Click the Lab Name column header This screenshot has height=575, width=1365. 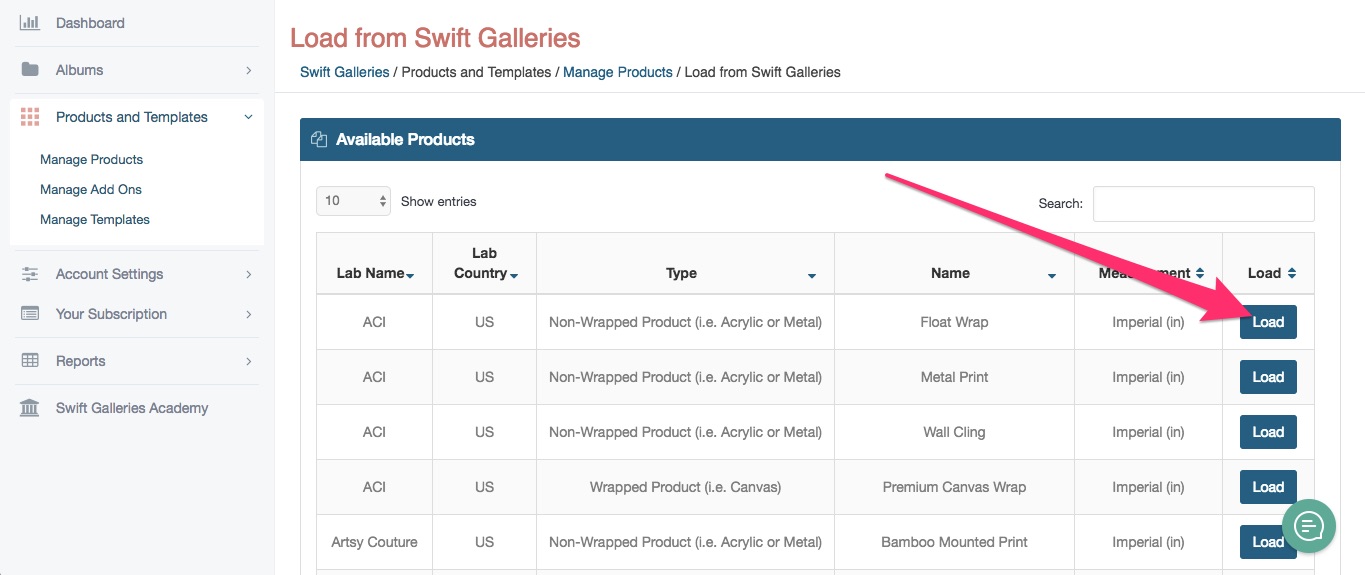point(375,264)
